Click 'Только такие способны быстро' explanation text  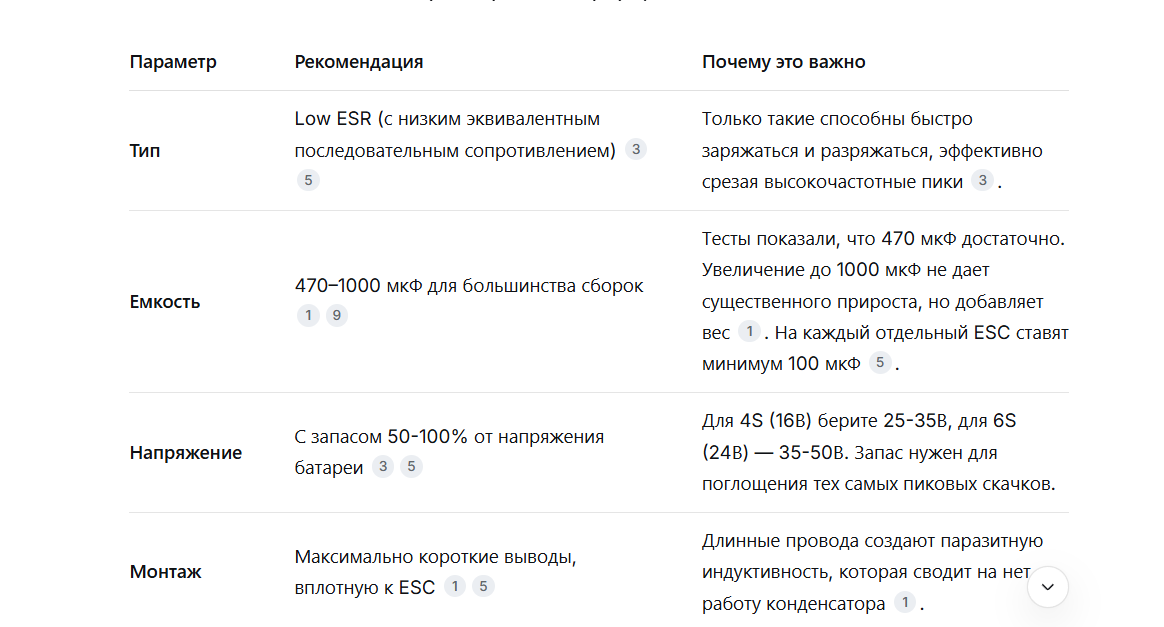point(837,119)
